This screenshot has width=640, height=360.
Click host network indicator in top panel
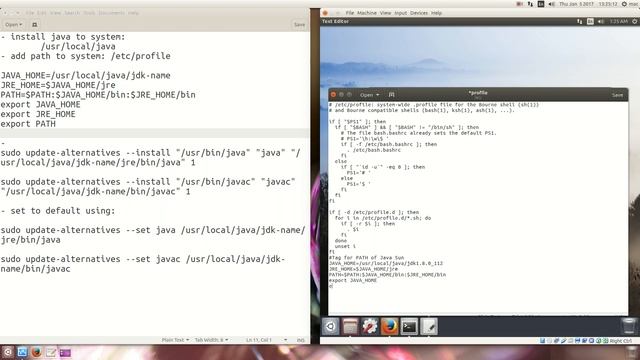(x=530, y=4)
